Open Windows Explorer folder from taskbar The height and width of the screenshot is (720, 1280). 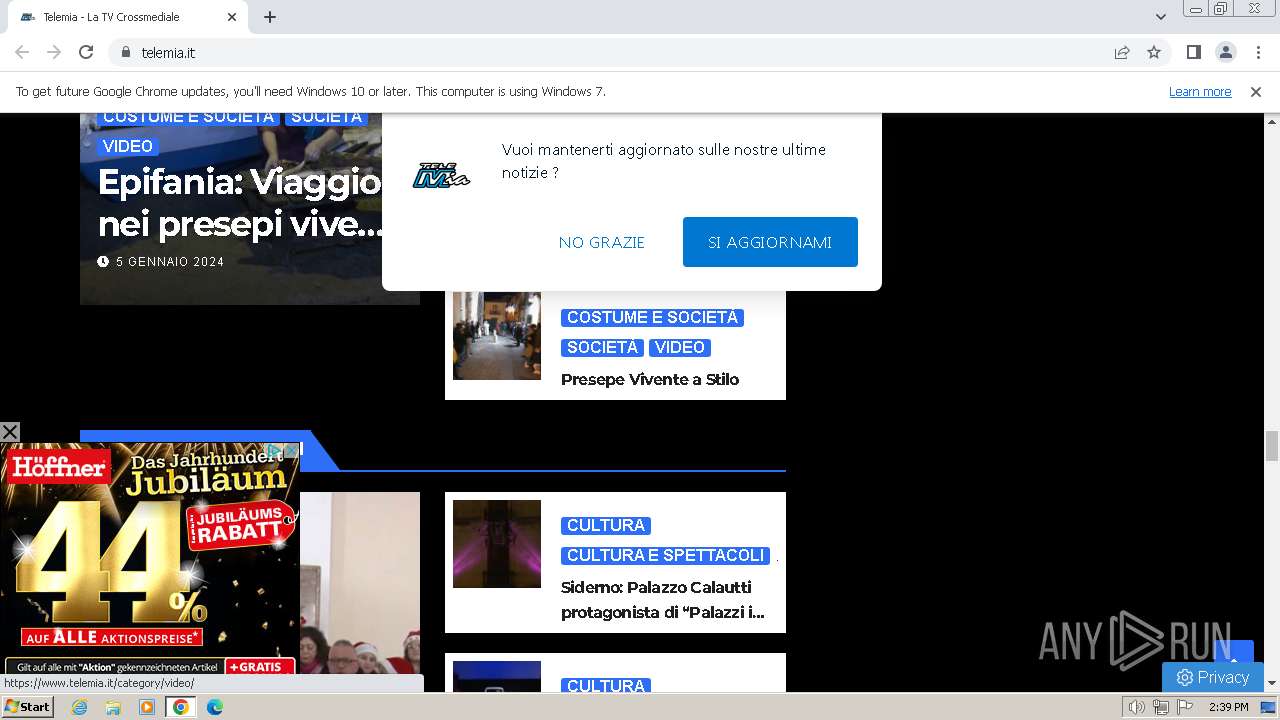113,707
